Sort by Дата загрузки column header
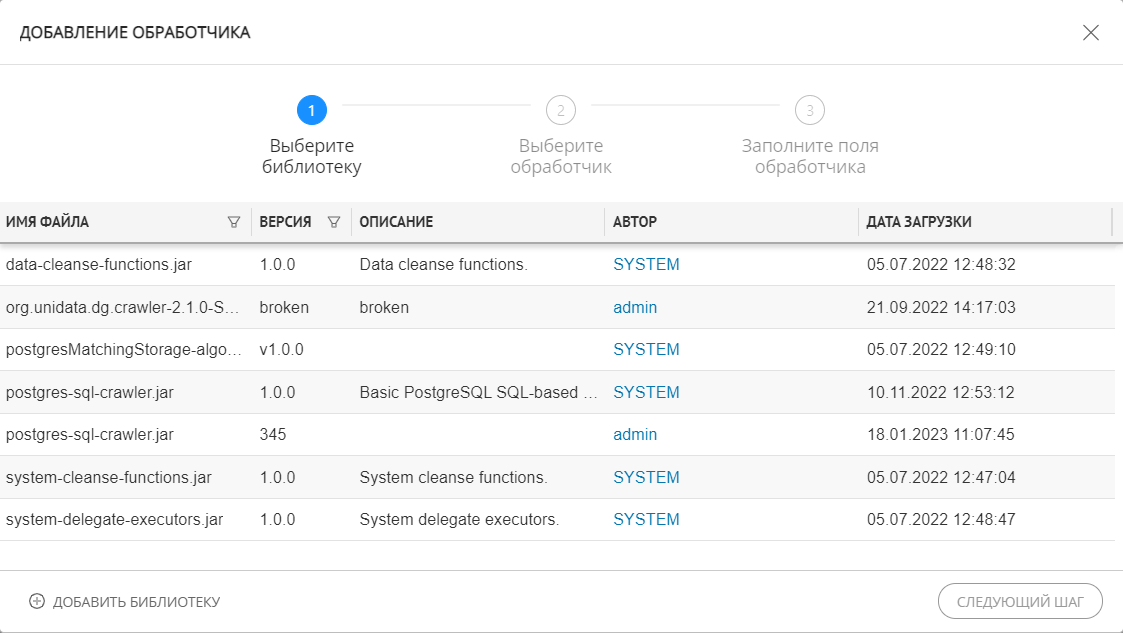This screenshot has width=1123, height=633. 919,222
